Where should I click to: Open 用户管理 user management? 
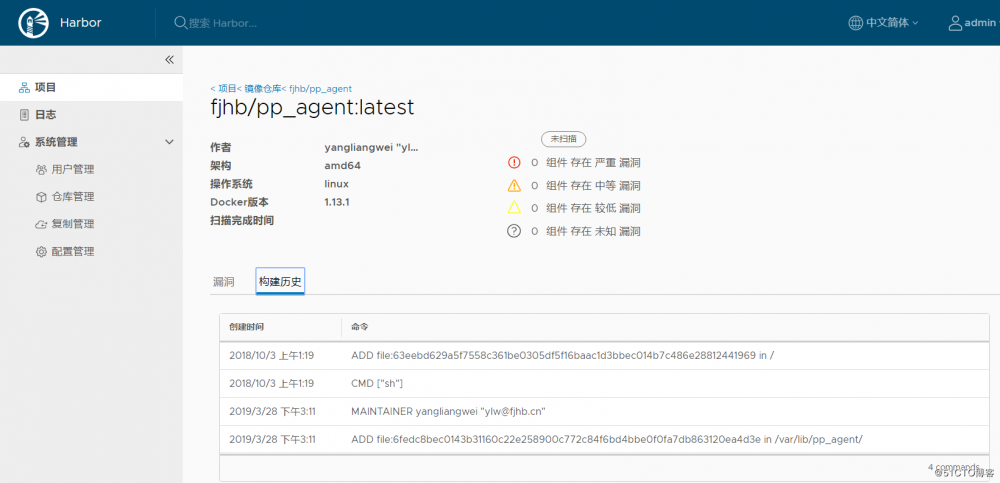pyautogui.click(x=73, y=170)
